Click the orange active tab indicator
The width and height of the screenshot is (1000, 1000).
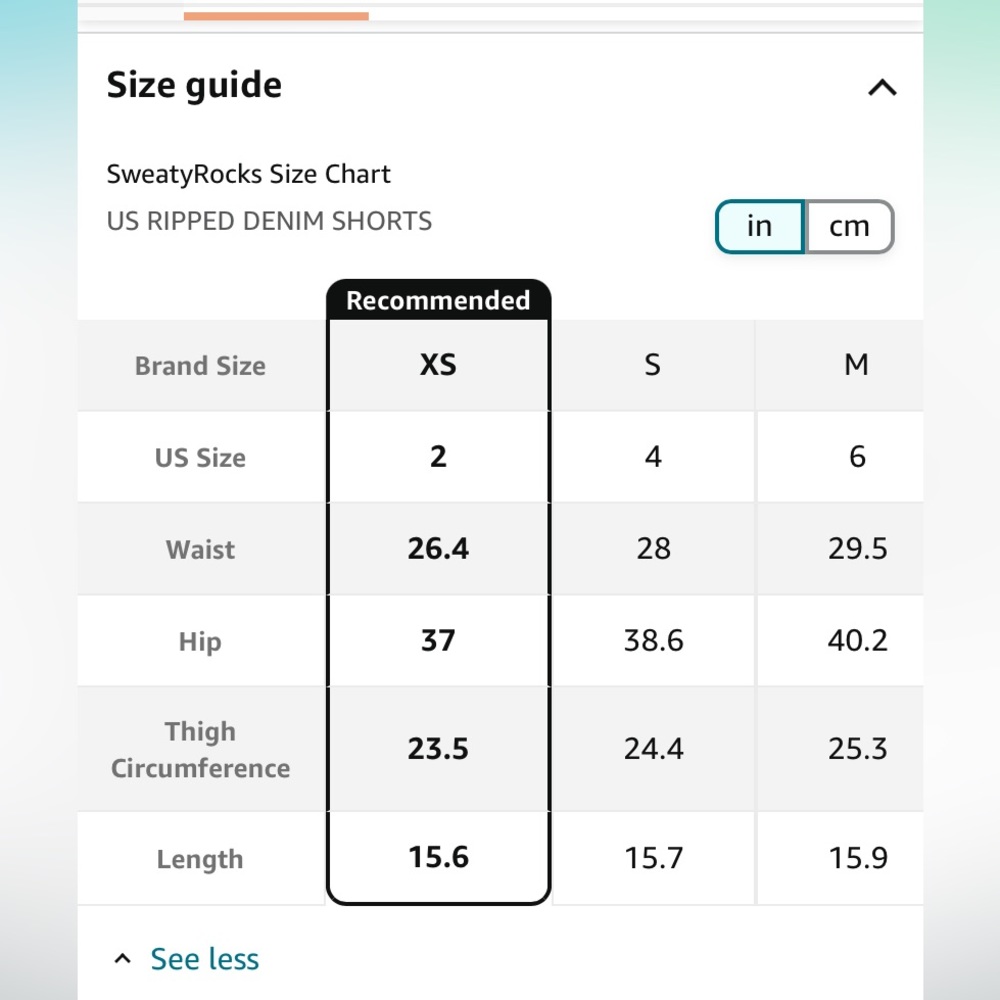pos(276,16)
